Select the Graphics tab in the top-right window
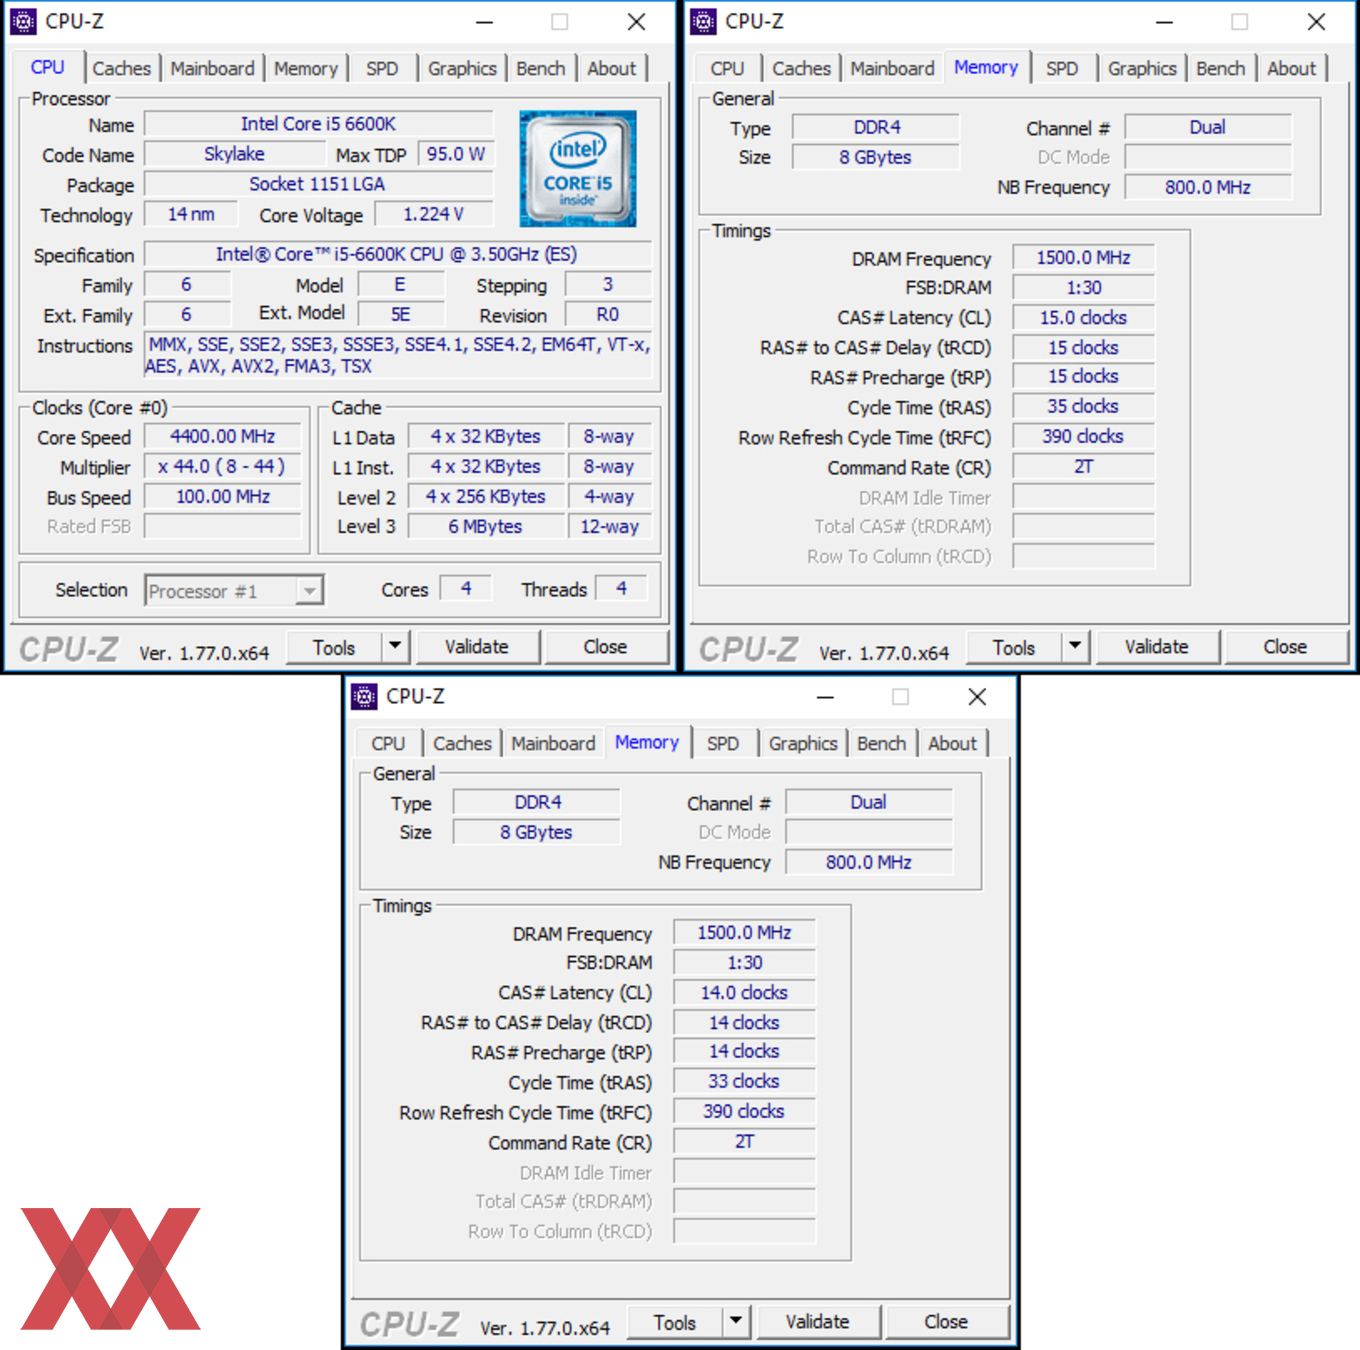This screenshot has height=1350, width=1360. (1142, 68)
